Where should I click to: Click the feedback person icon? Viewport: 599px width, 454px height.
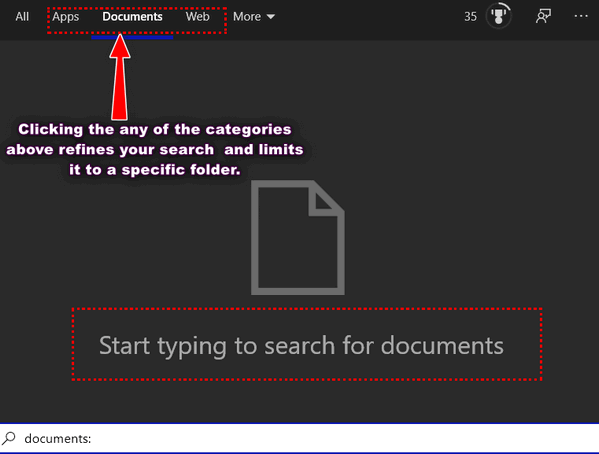coord(543,16)
